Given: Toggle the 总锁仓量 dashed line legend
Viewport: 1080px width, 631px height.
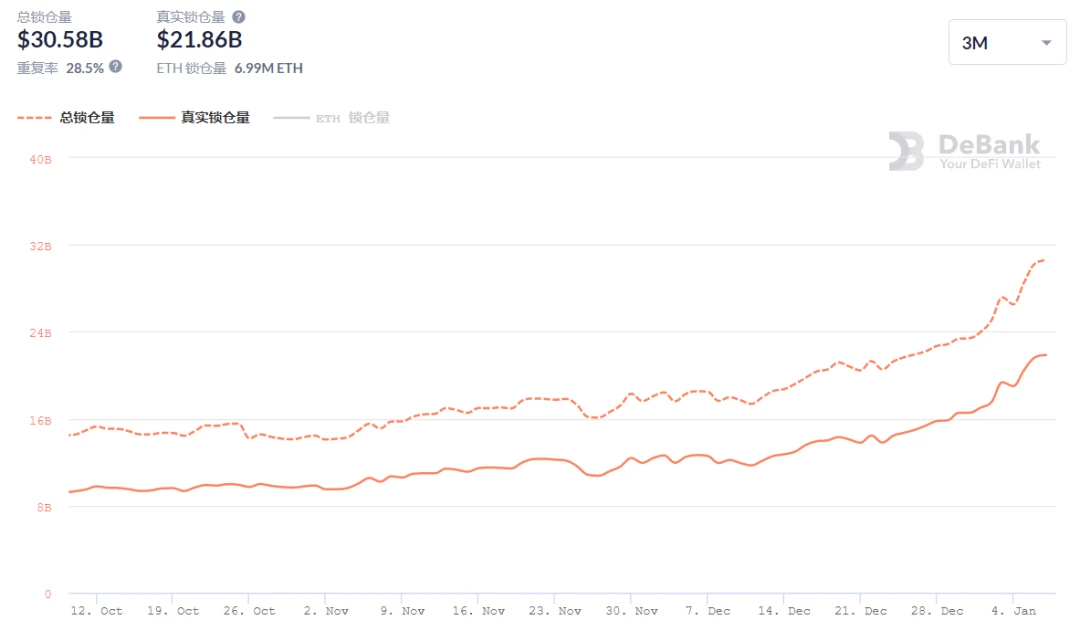Looking at the screenshot, I should tap(66, 118).
